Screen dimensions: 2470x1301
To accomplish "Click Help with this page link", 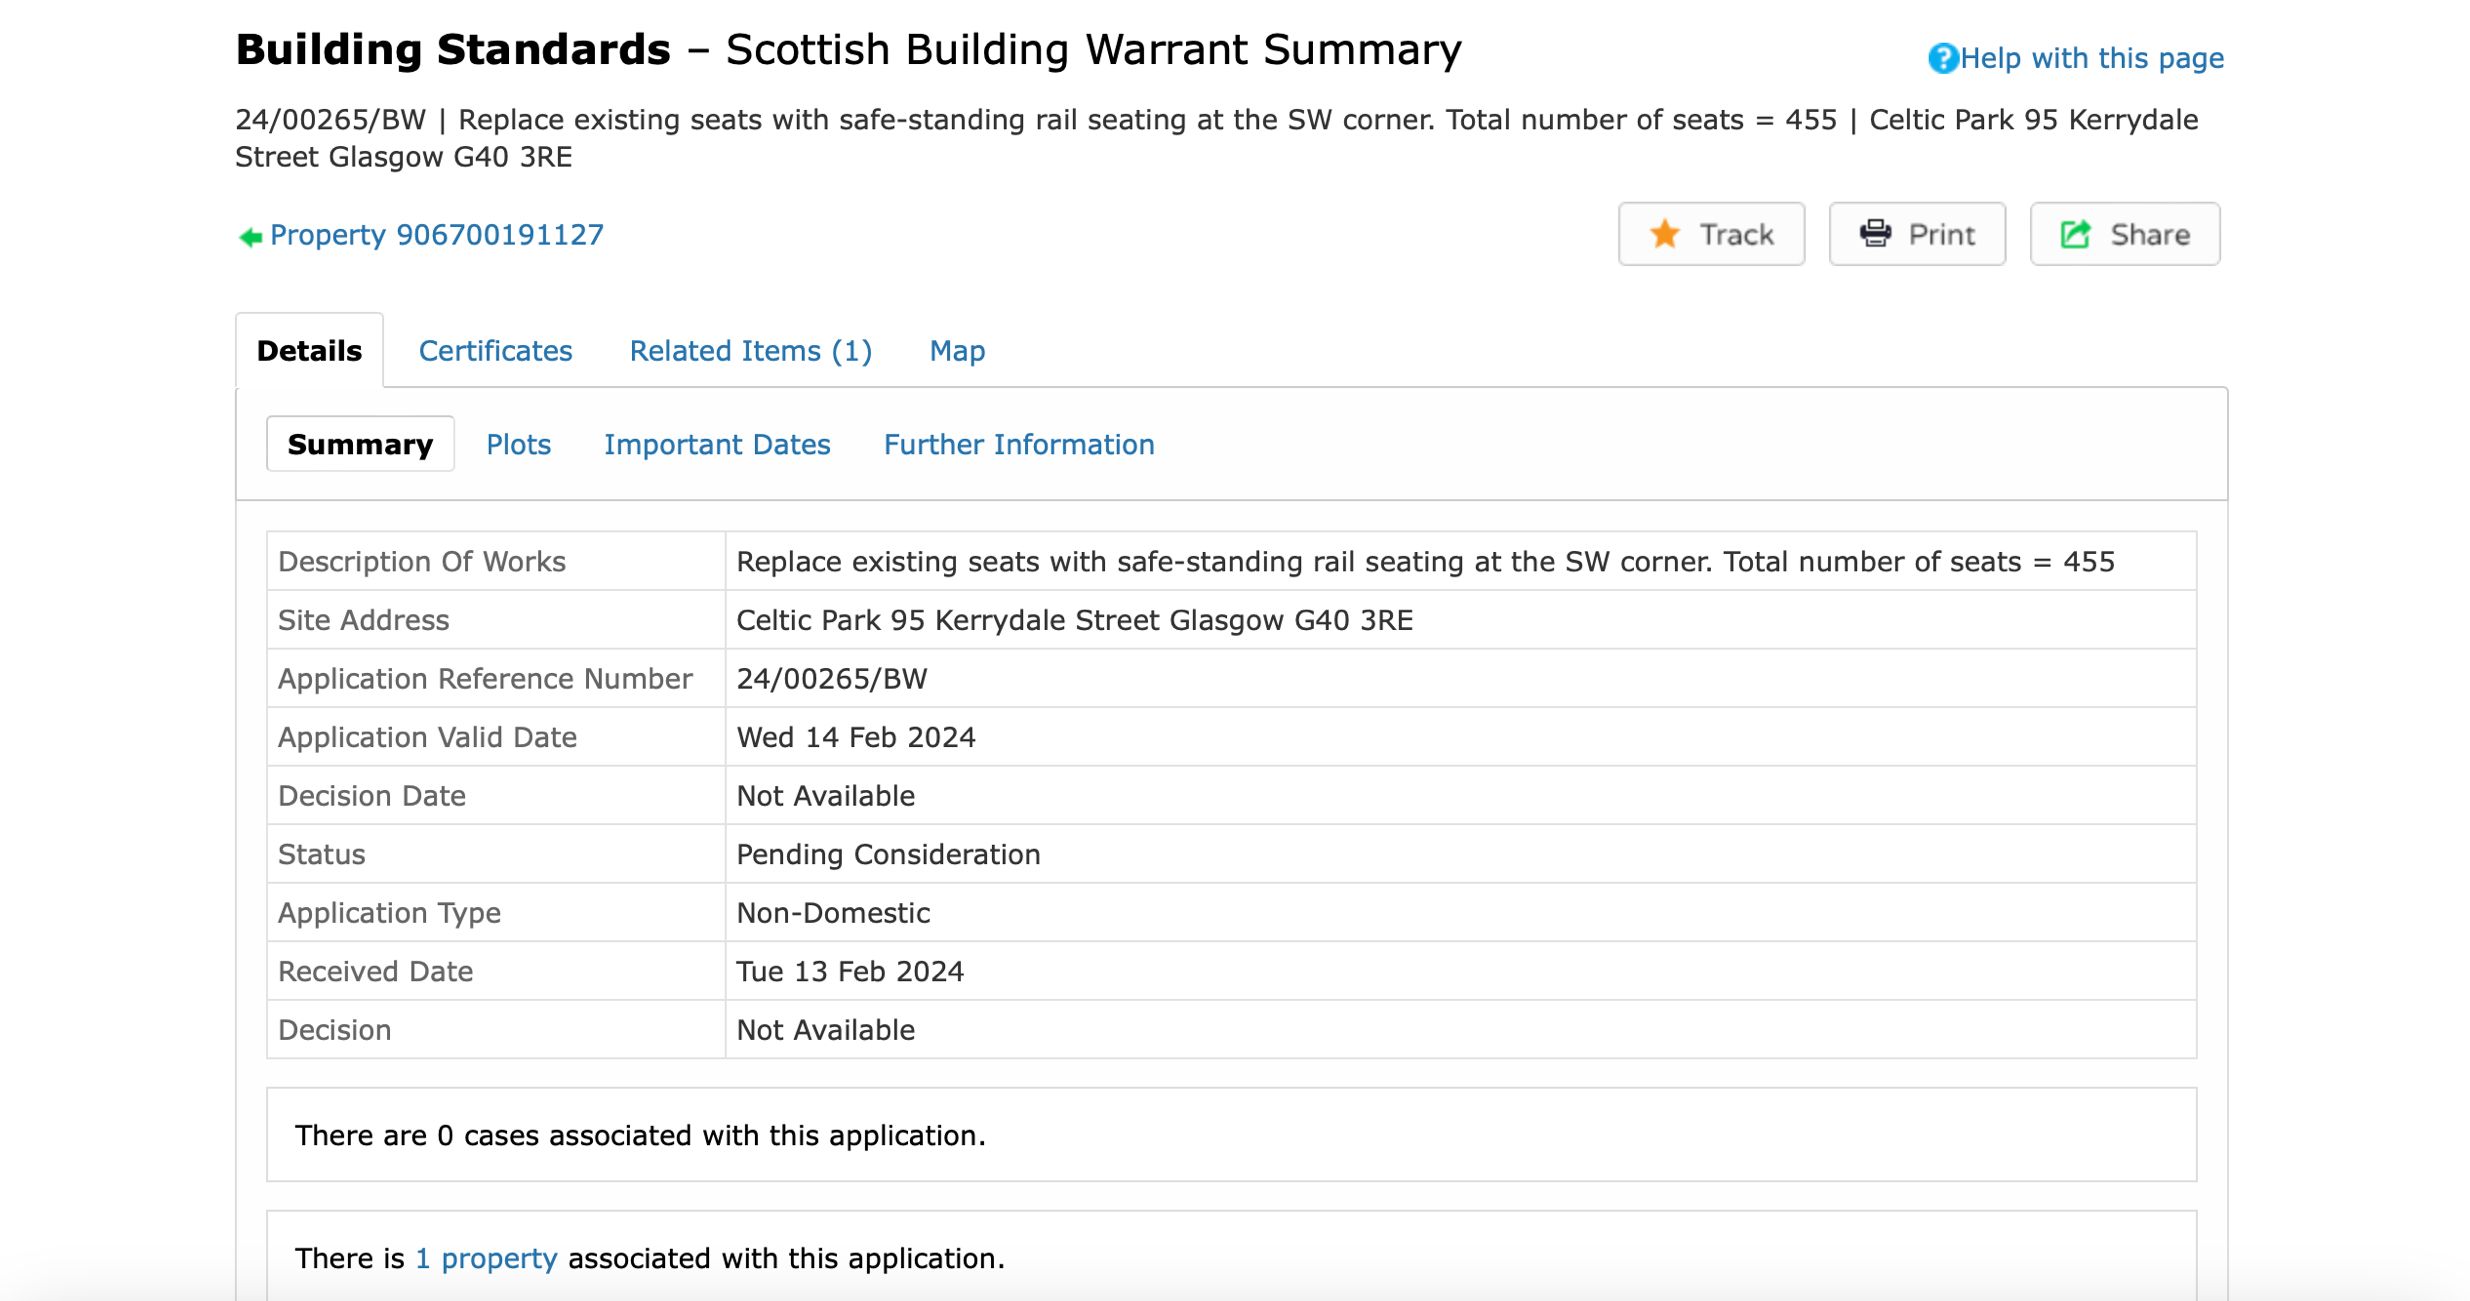I will pos(2091,59).
